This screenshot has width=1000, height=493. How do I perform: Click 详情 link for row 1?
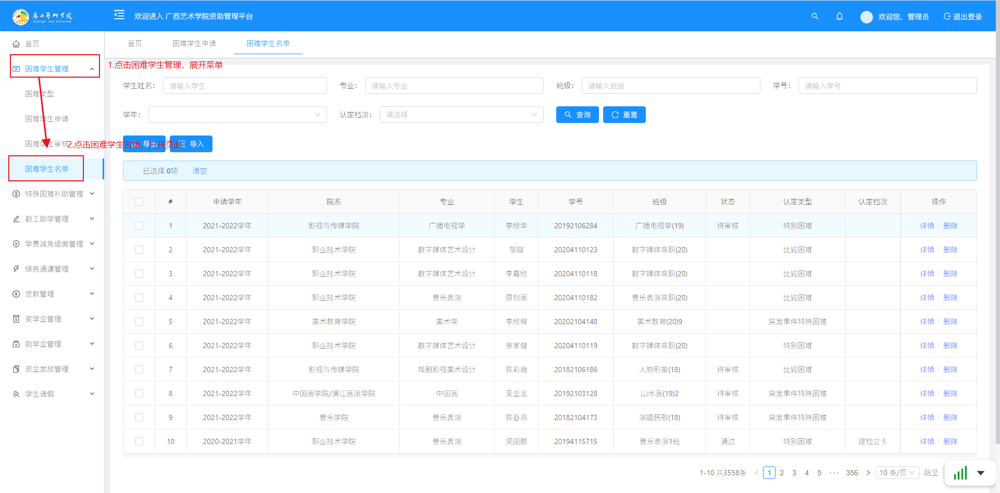[x=927, y=226]
